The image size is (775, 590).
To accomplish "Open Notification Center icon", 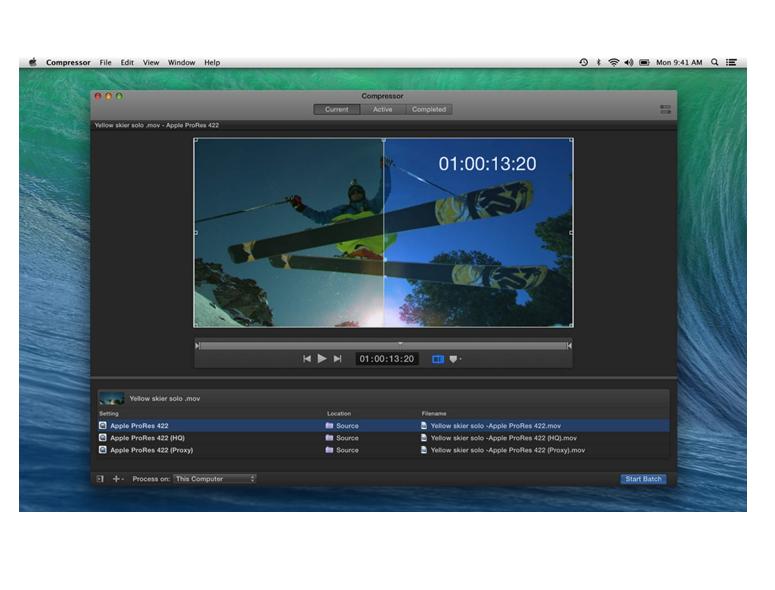I will pyautogui.click(x=731, y=62).
